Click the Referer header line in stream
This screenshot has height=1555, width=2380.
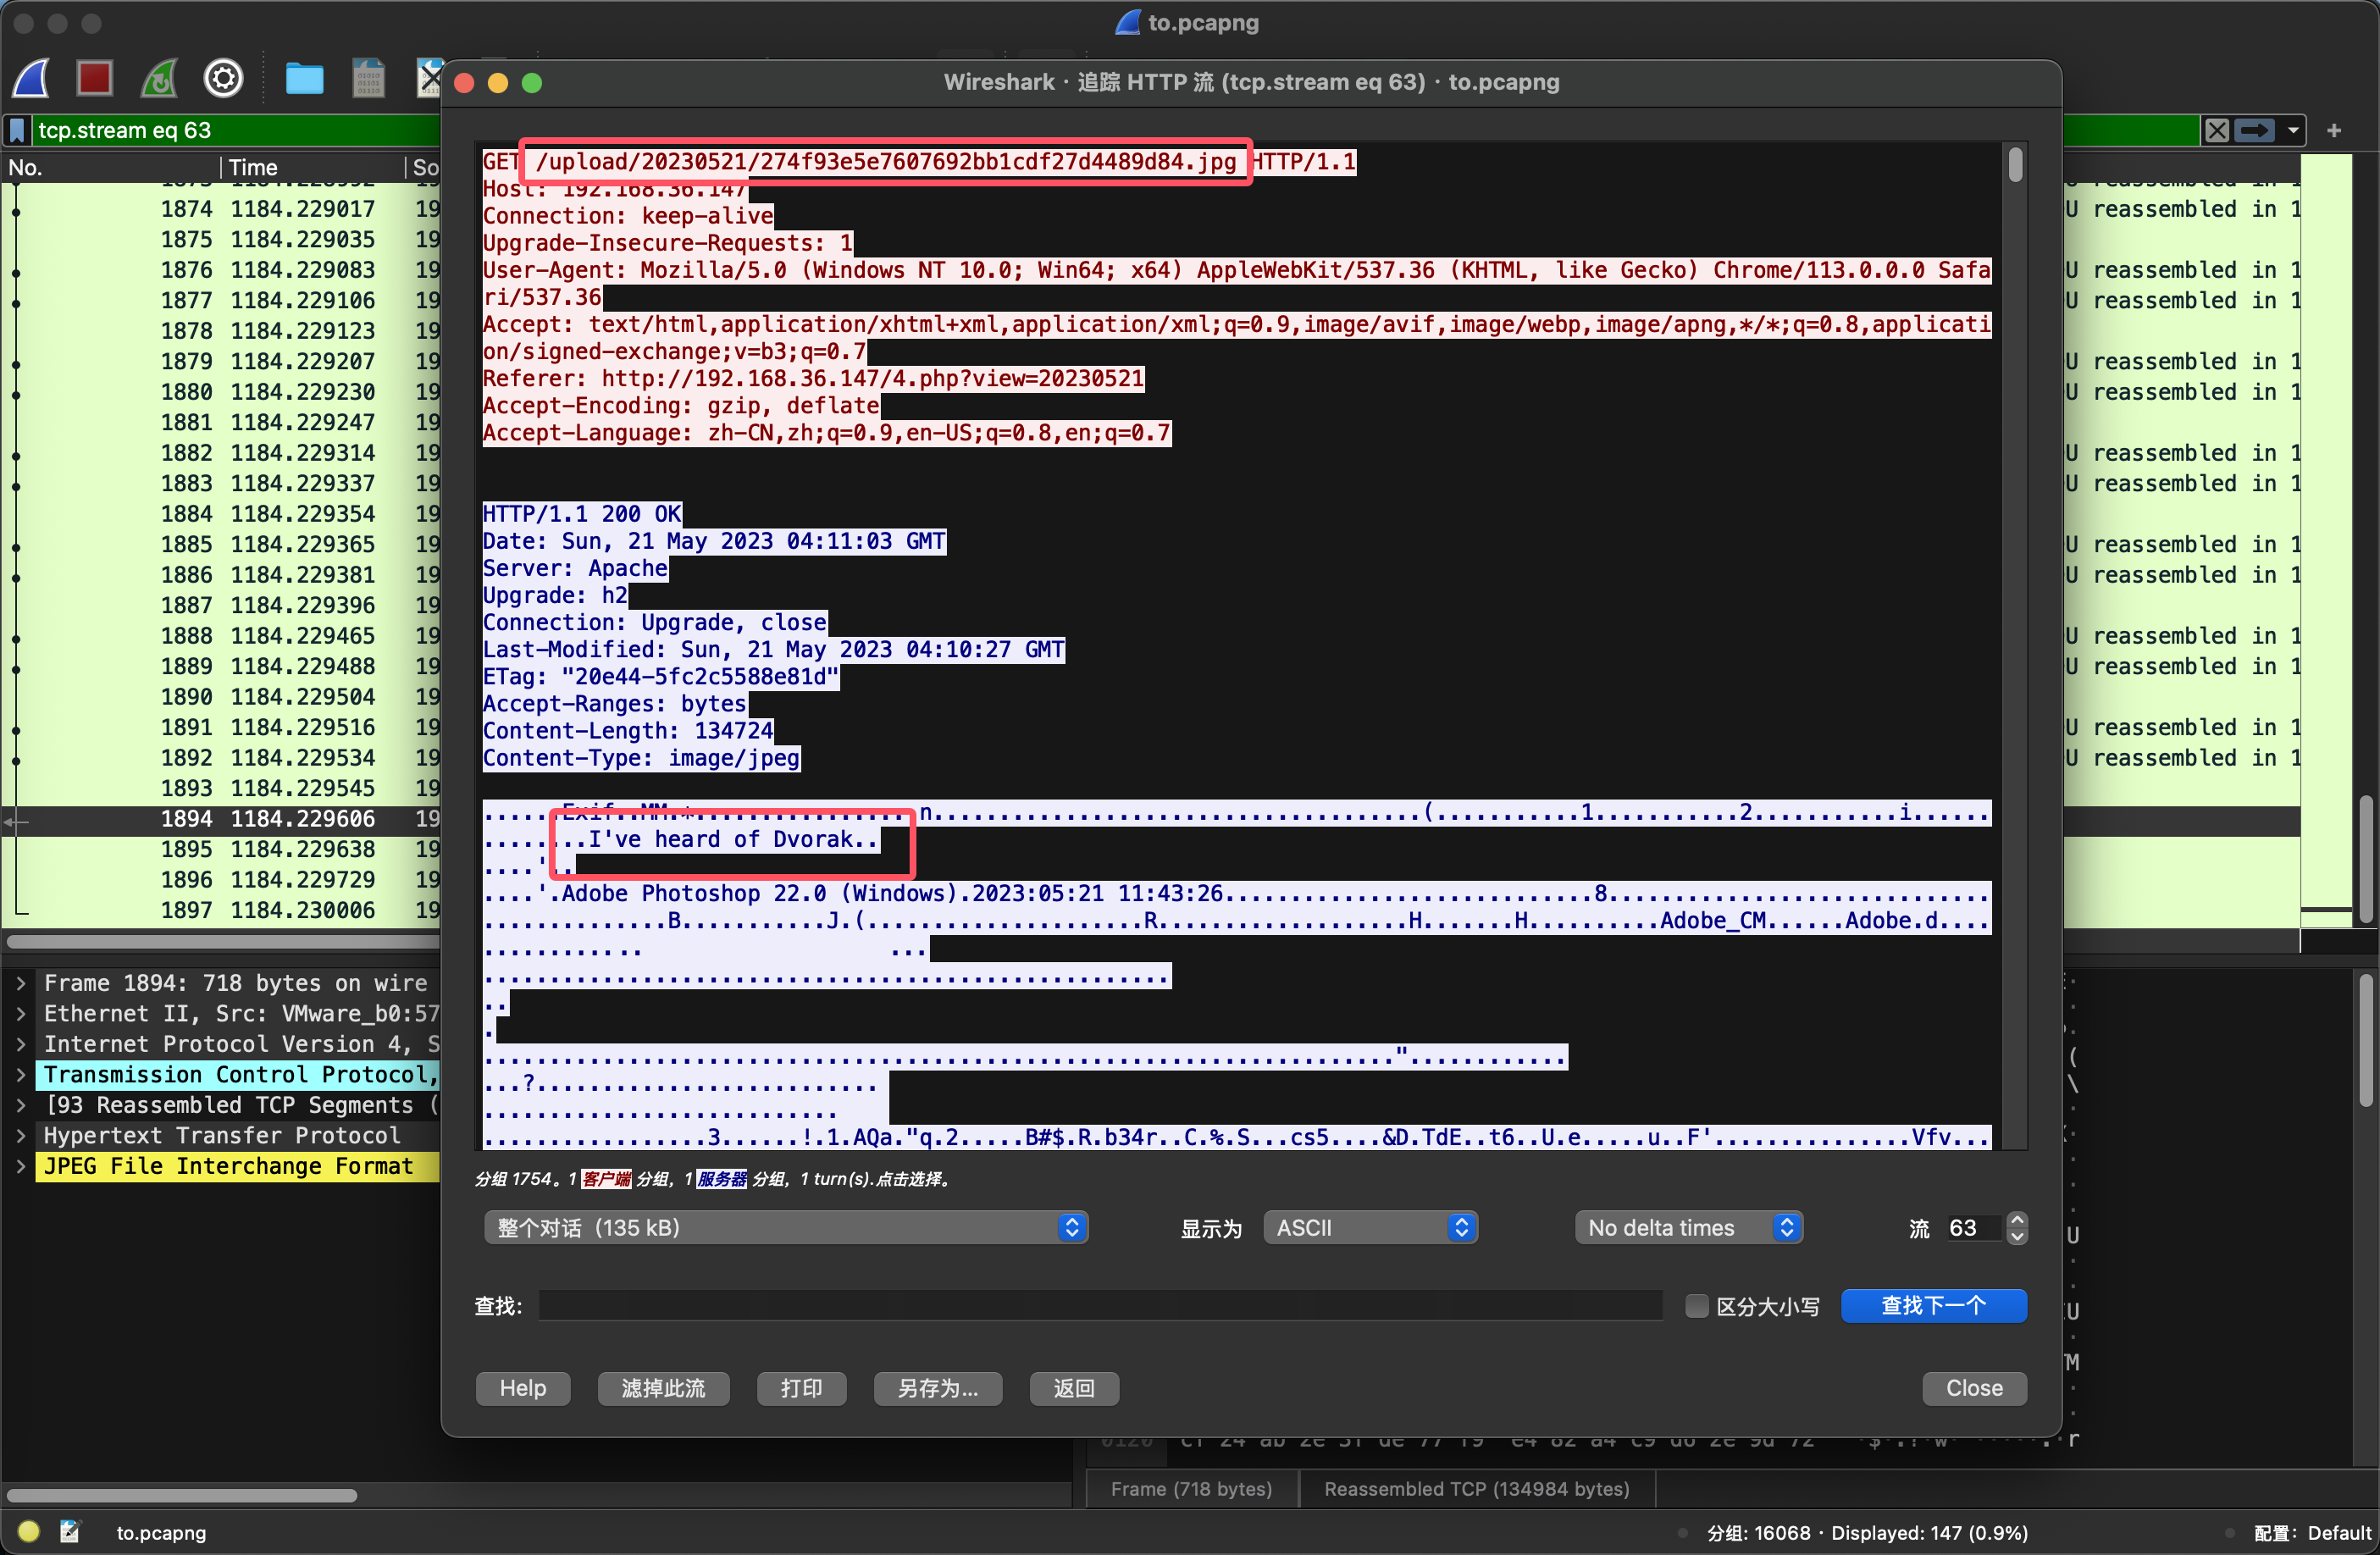813,379
